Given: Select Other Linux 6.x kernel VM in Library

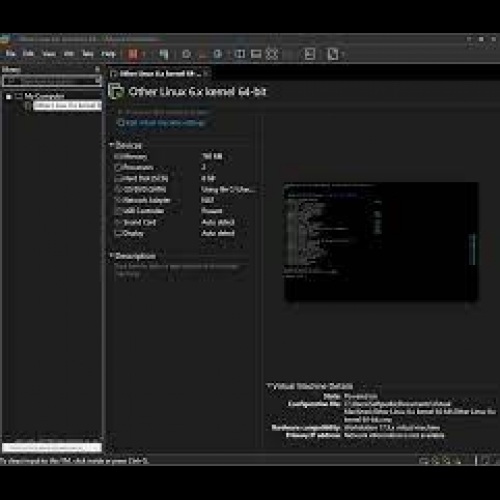Looking at the screenshot, I should (67, 106).
